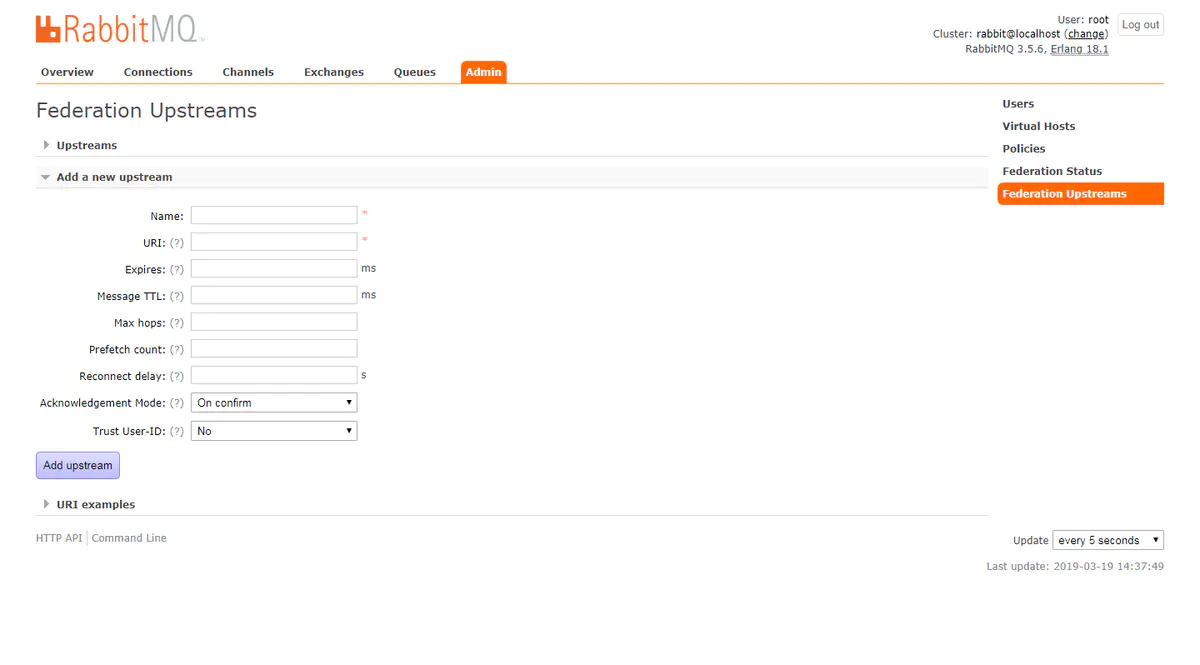Show help for Max hops
The width and height of the screenshot is (1200, 665).
tap(177, 323)
